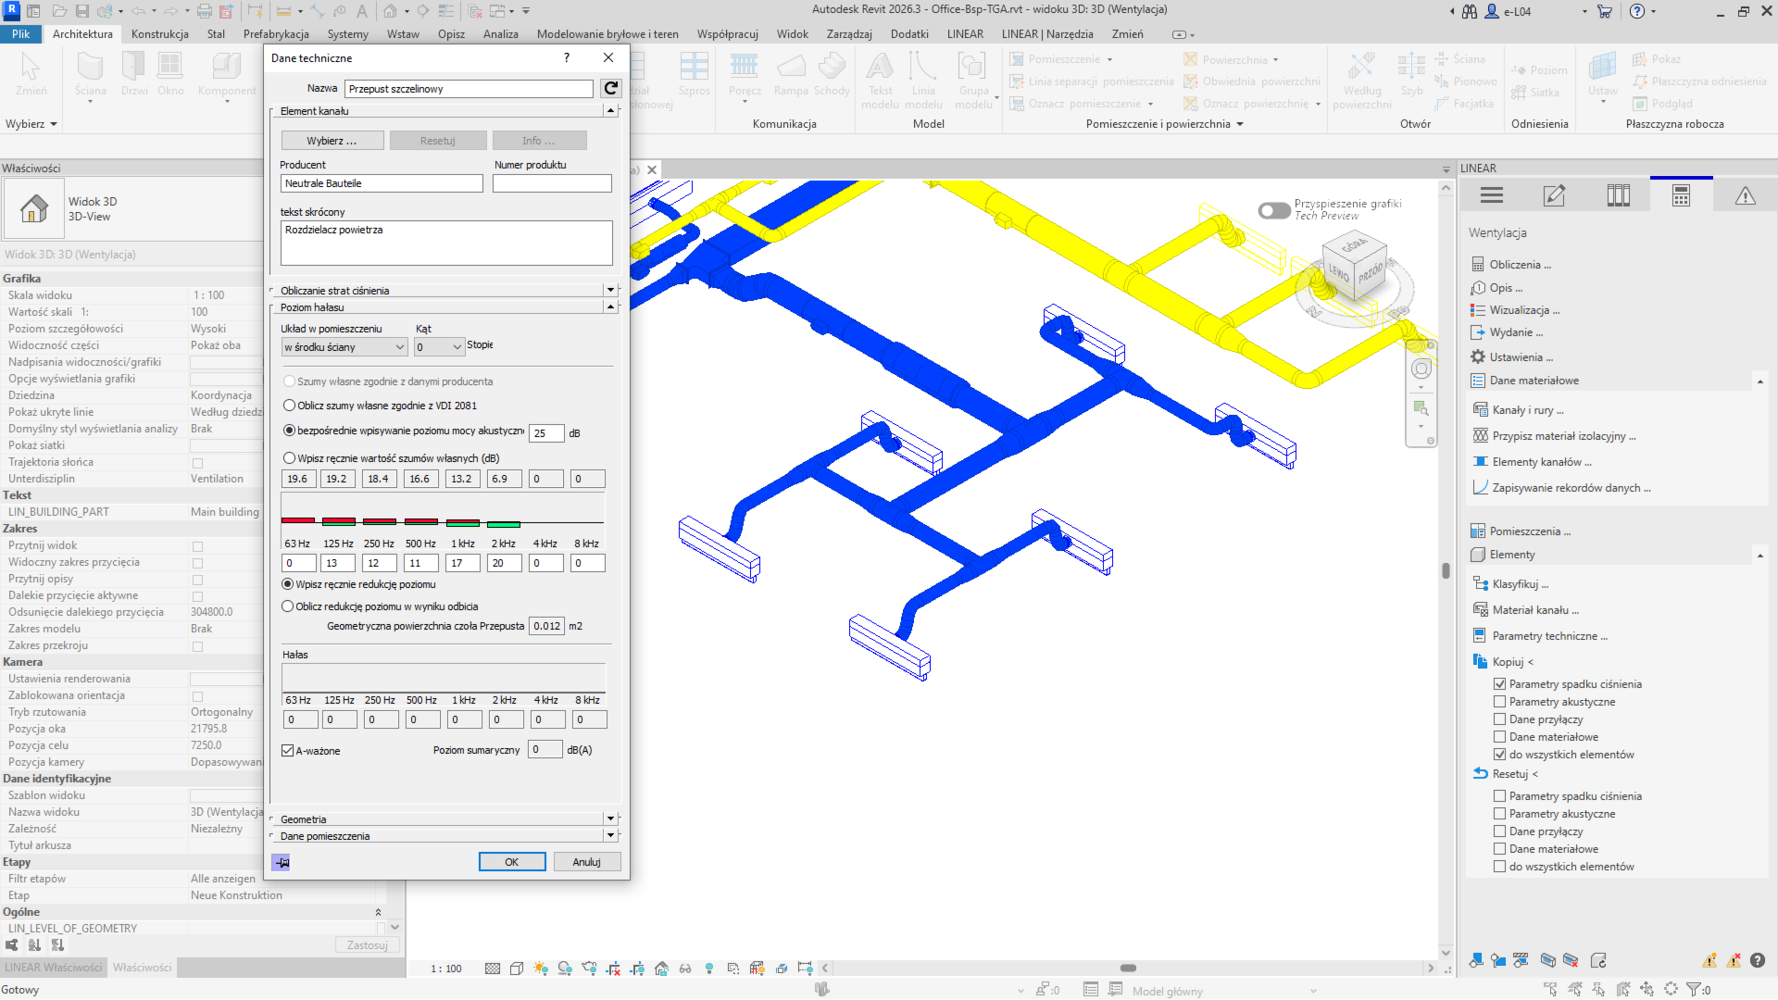Screen dimensions: 1778x1000
Task: Open the Układ w pomieszczeniu dropdown
Action: tap(344, 347)
